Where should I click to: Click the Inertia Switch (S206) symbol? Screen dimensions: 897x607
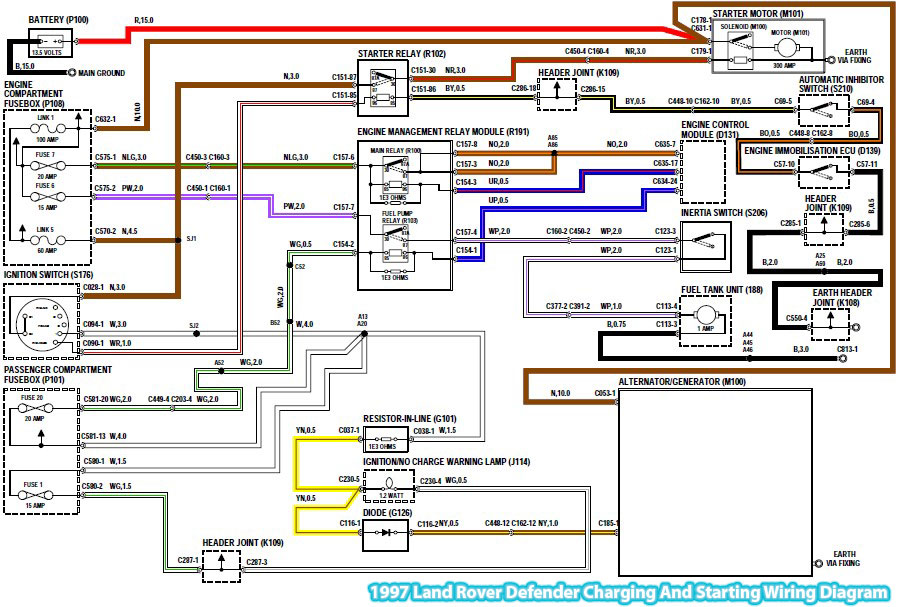coord(706,246)
